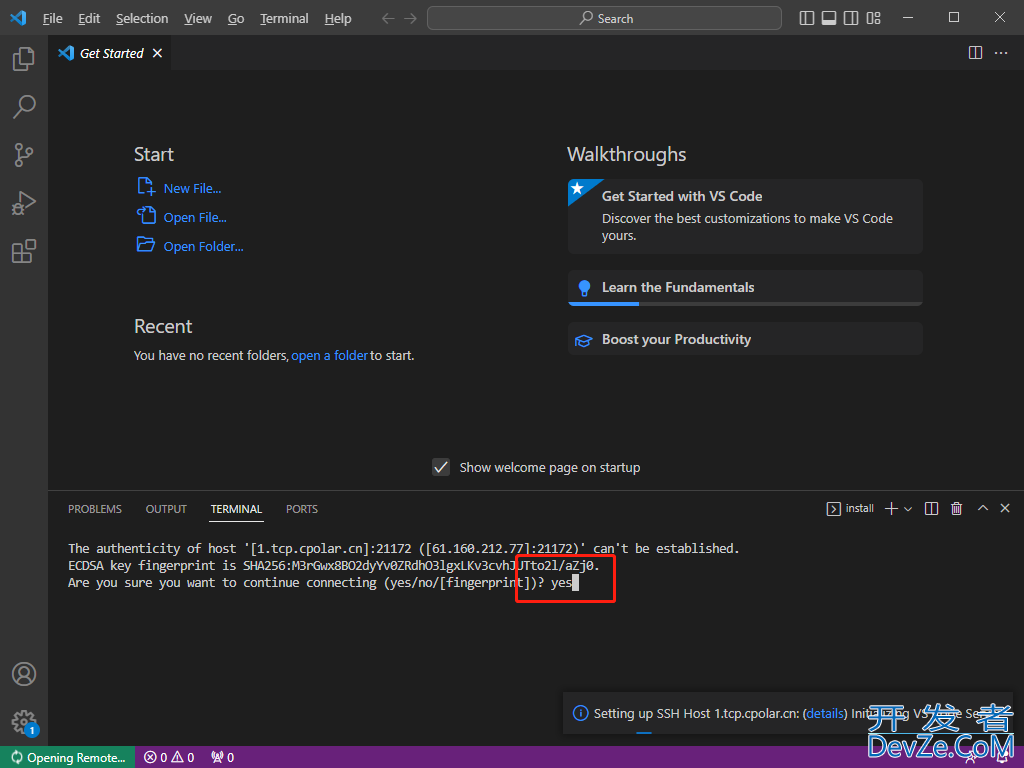Viewport: 1024px width, 768px height.
Task: Open the Manage gear icon
Action: pos(24,722)
